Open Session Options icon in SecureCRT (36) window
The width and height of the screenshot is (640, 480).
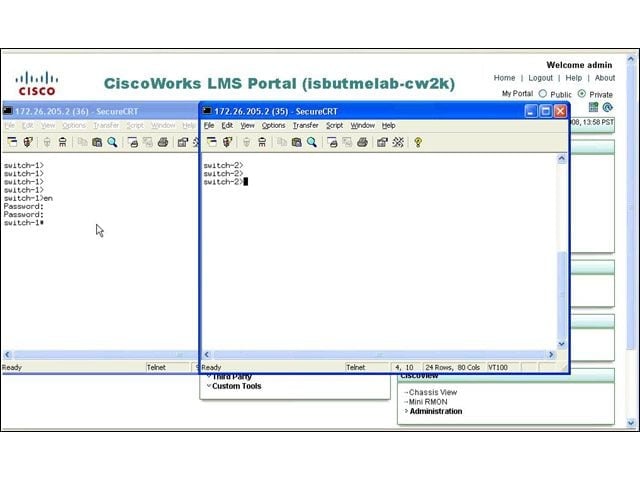pos(183,142)
